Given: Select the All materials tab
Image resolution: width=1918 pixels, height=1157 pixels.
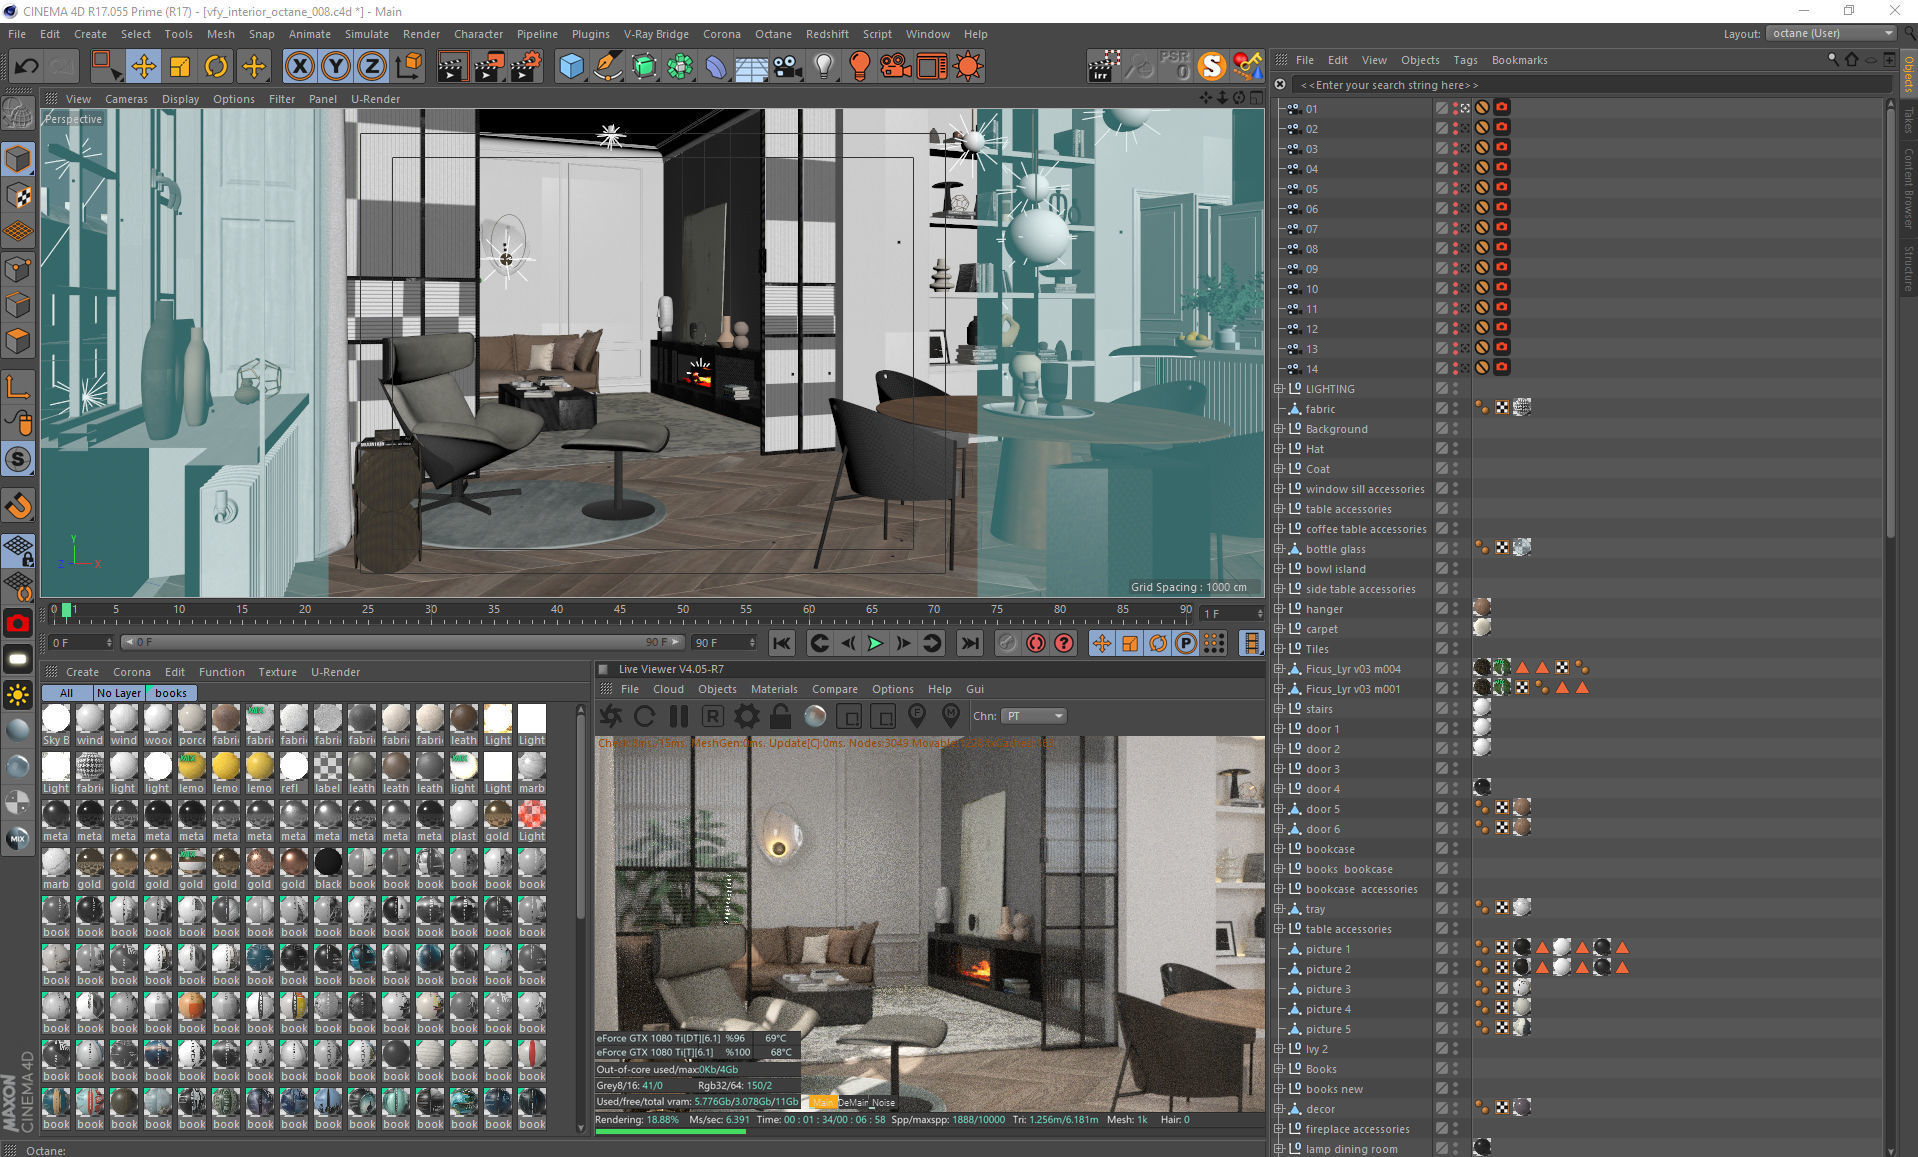Looking at the screenshot, I should pyautogui.click(x=66, y=693).
